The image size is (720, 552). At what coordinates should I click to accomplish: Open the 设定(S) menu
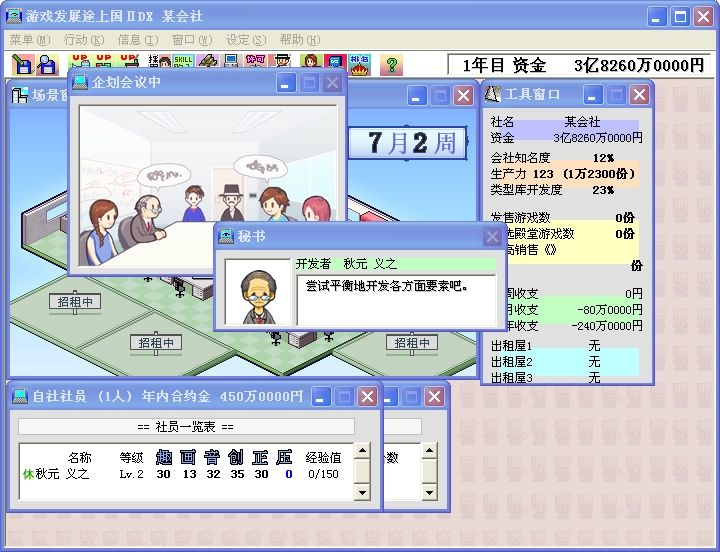click(x=246, y=40)
